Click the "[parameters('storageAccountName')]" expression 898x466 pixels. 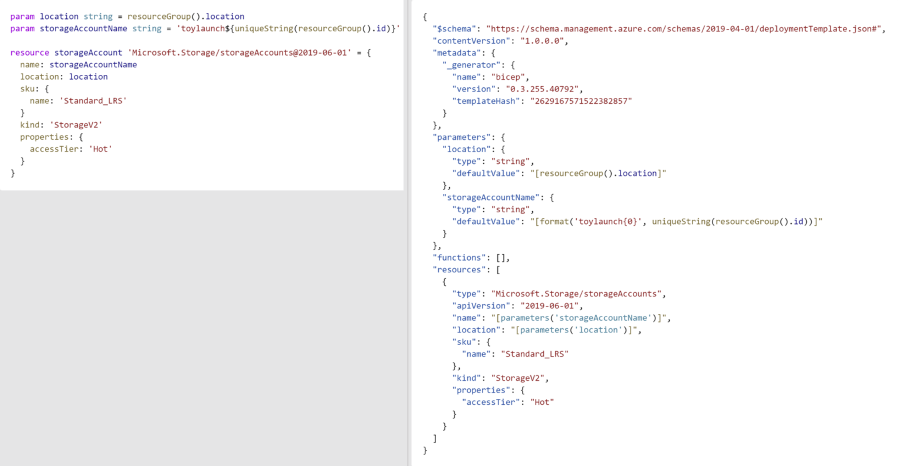point(589,317)
